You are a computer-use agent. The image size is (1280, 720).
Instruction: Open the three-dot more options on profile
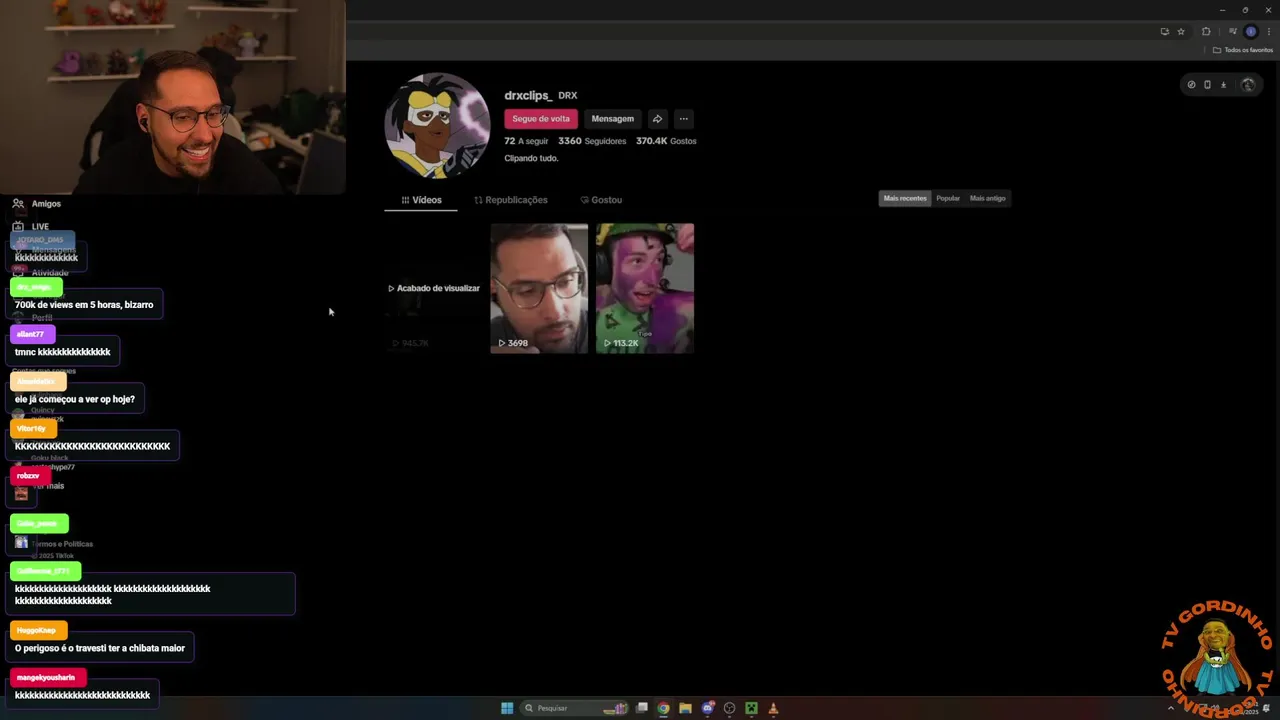684,118
